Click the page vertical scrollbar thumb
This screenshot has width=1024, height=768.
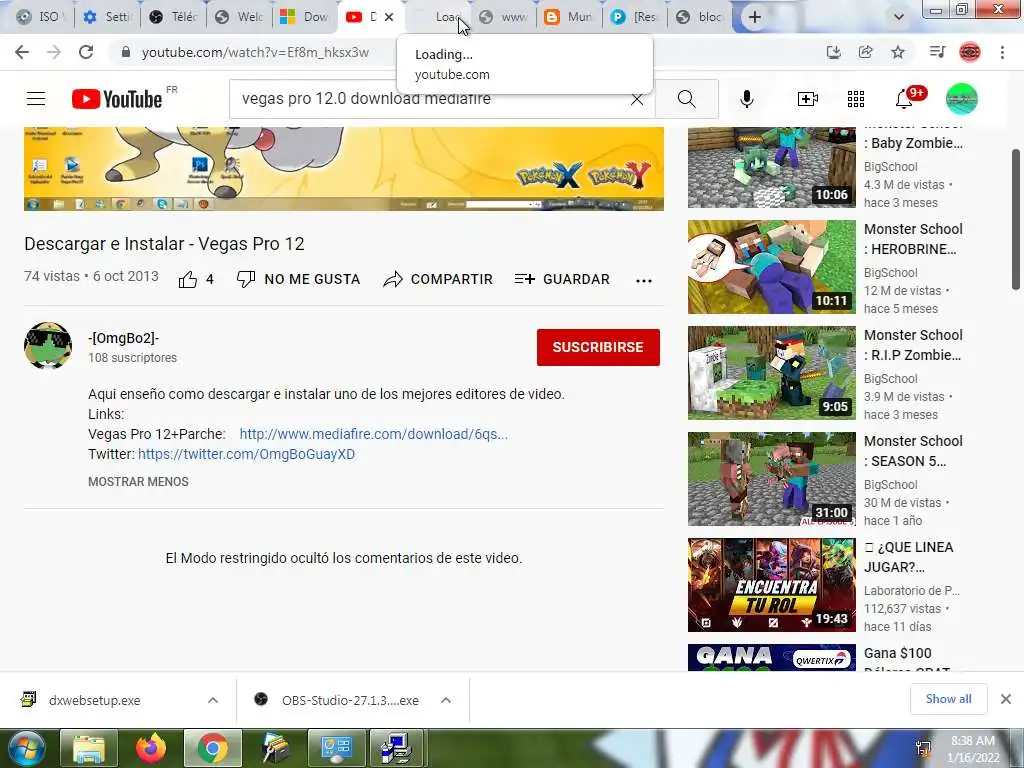click(x=1016, y=219)
